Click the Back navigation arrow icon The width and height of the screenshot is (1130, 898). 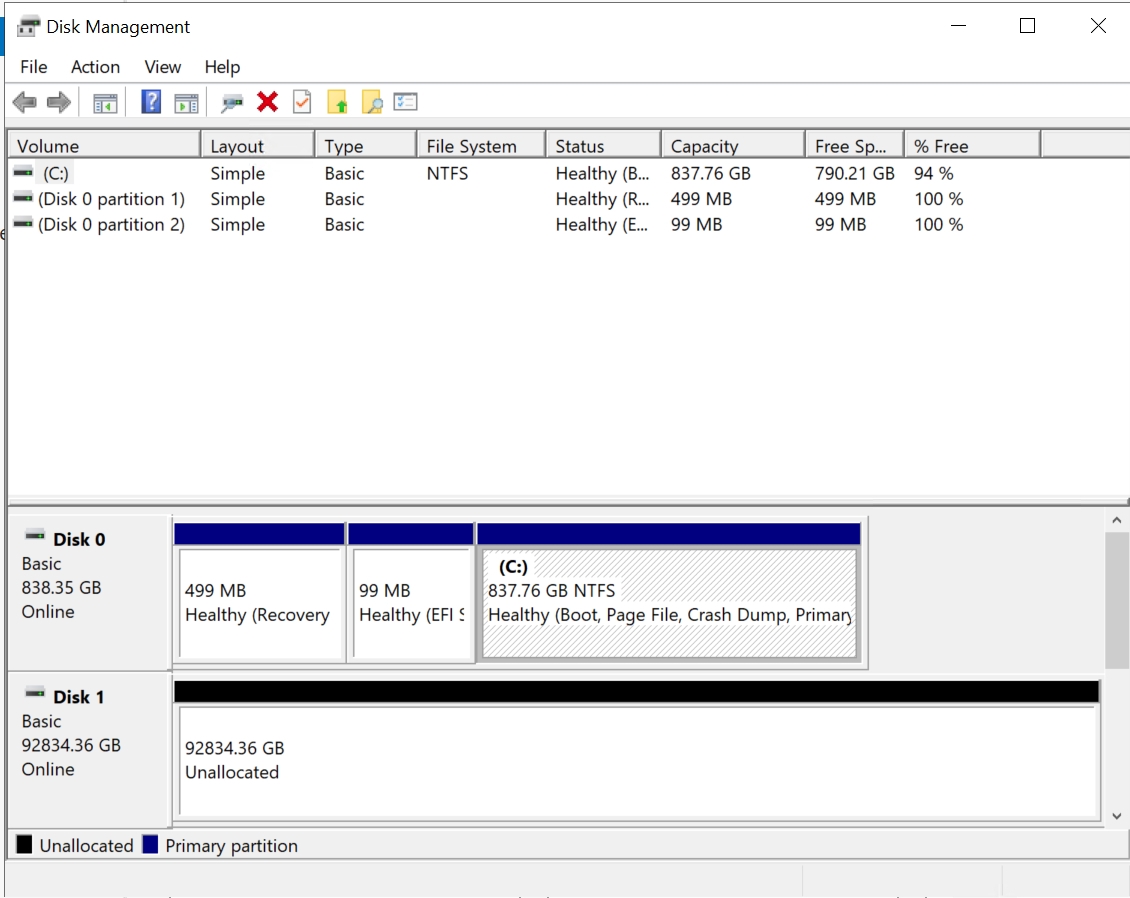point(24,101)
